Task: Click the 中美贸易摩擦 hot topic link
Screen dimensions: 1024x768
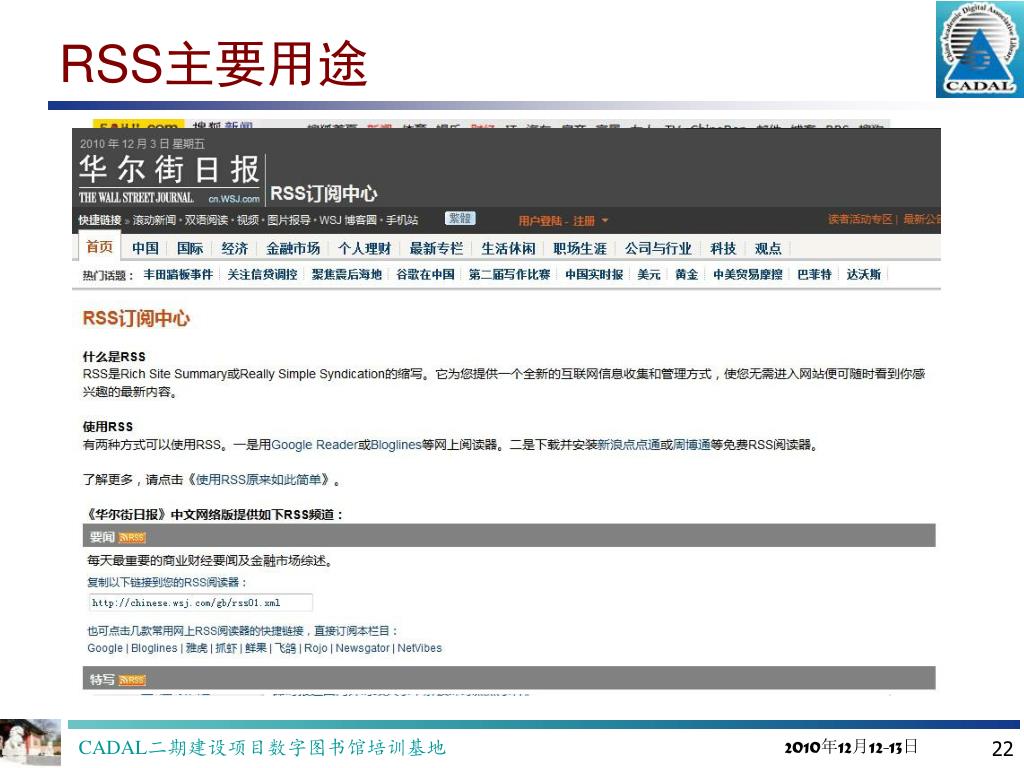Action: coord(748,274)
